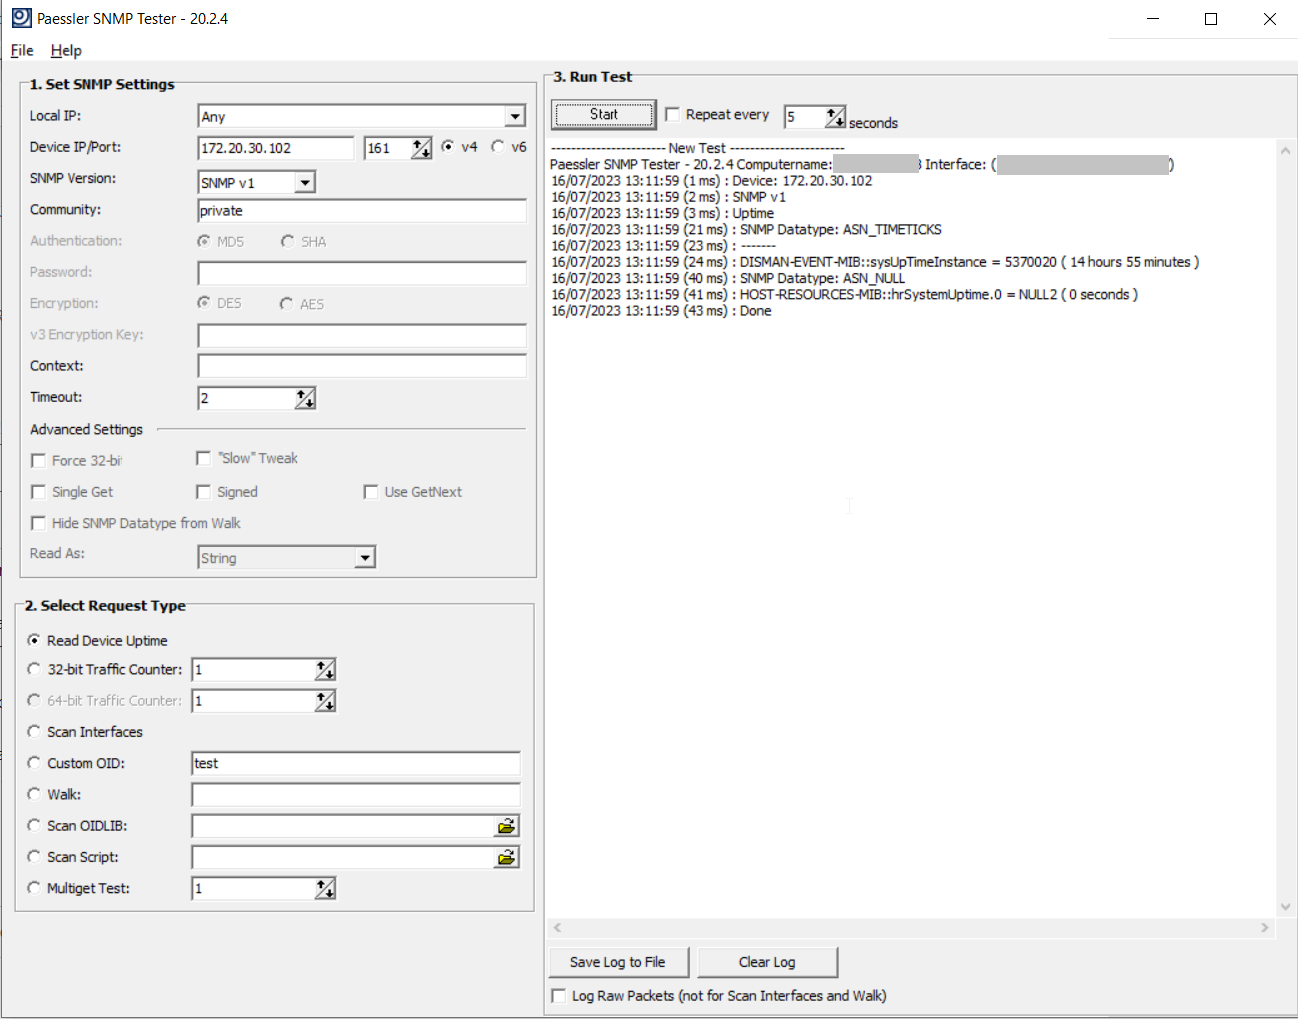Viewport: 1298px width, 1019px height.
Task: Check the Use GetNext option
Action: click(370, 492)
